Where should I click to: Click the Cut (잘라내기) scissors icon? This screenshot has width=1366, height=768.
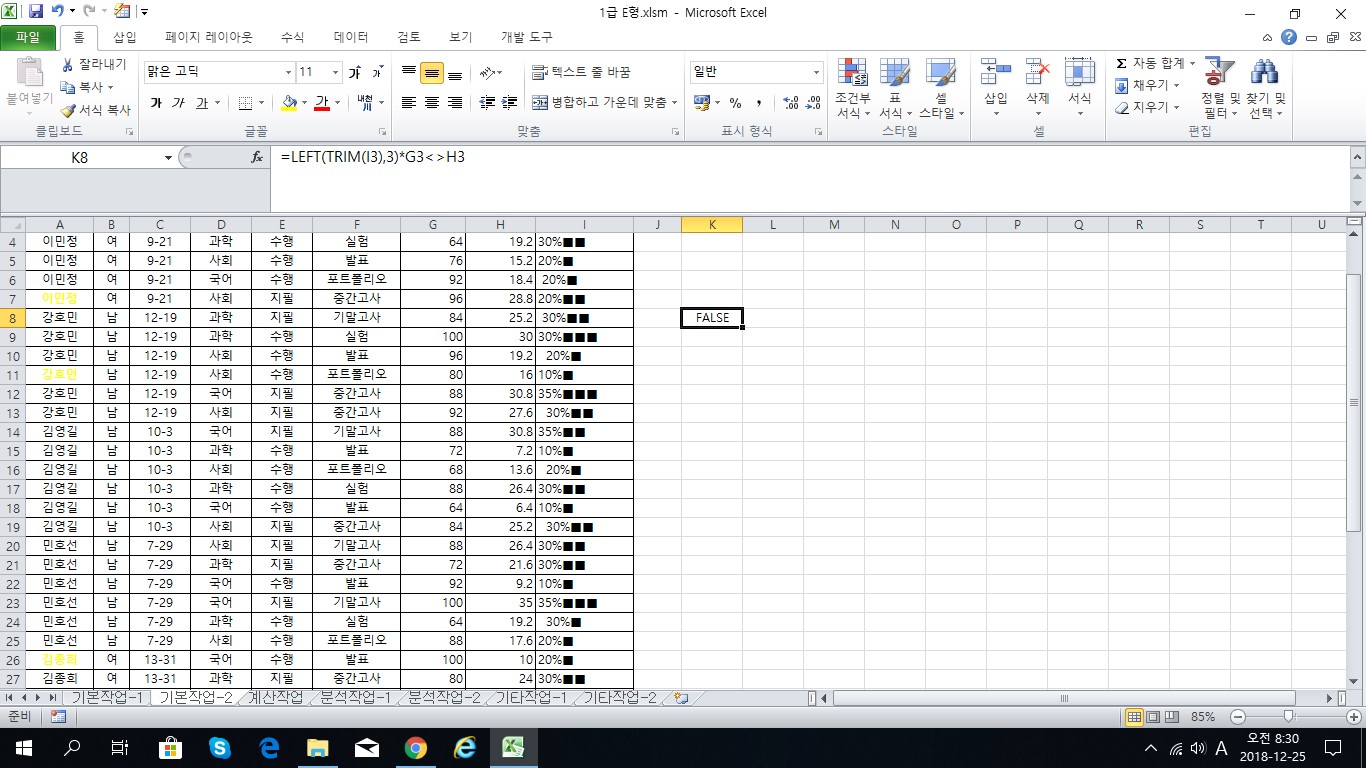(x=68, y=65)
